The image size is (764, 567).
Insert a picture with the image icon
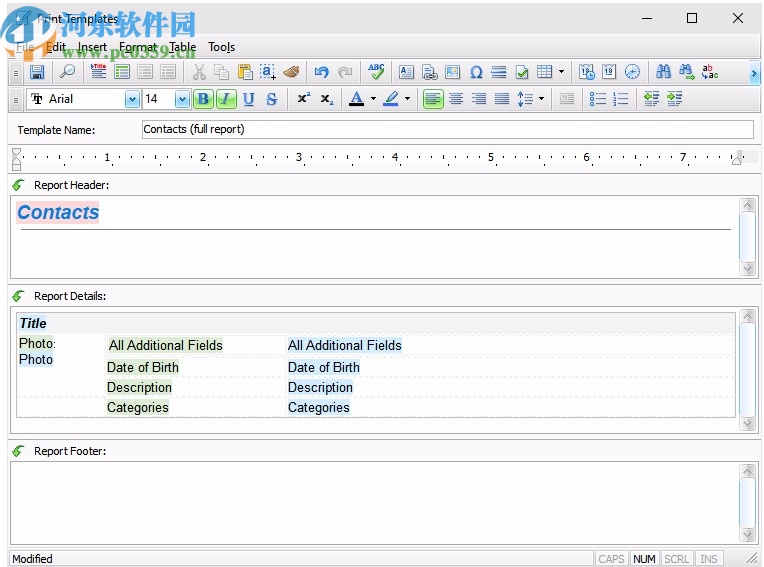(453, 73)
